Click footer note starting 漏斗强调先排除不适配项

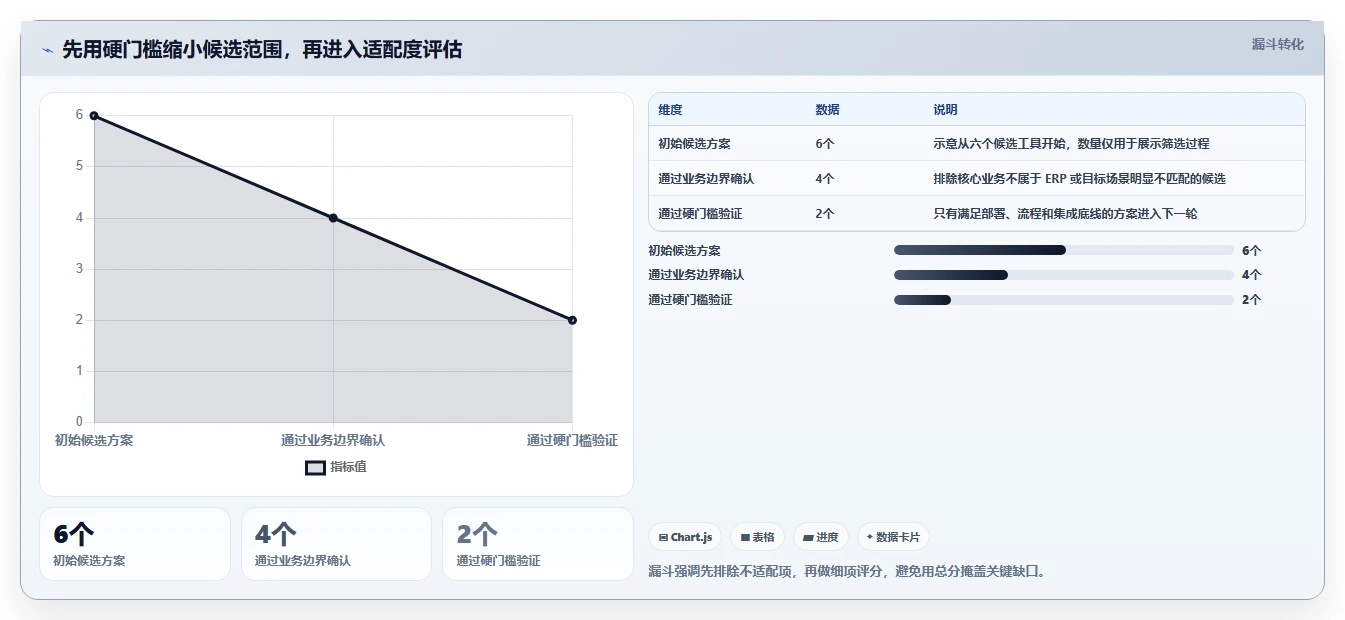847,571
